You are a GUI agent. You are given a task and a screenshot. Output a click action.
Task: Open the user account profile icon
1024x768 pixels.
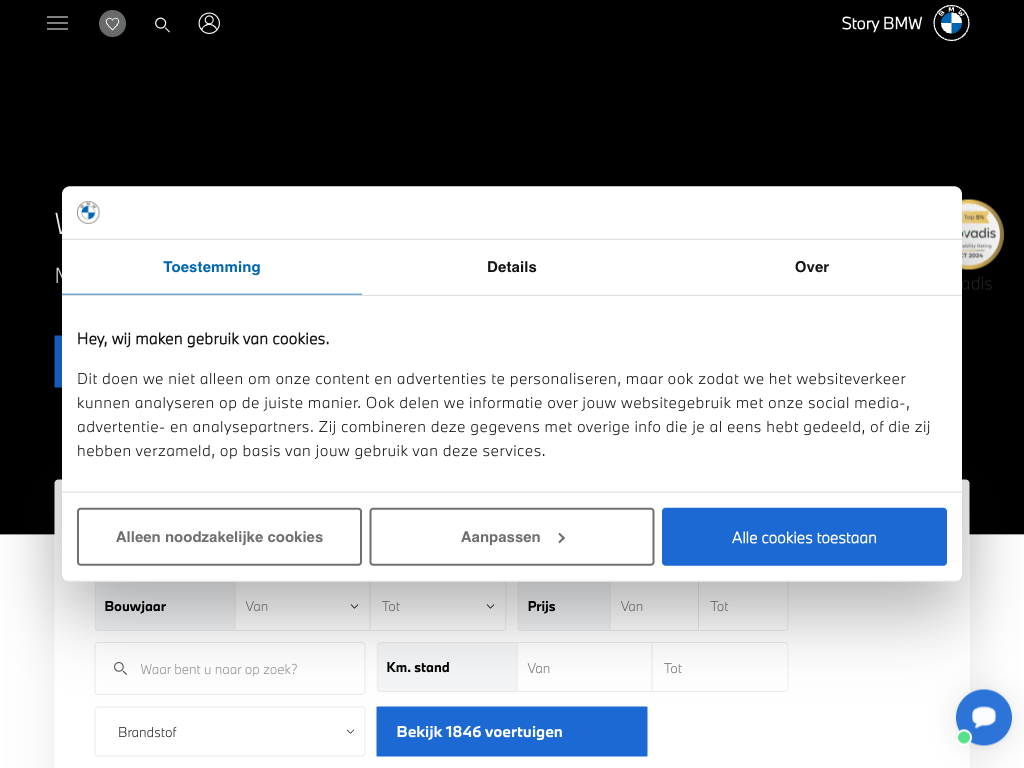209,23
